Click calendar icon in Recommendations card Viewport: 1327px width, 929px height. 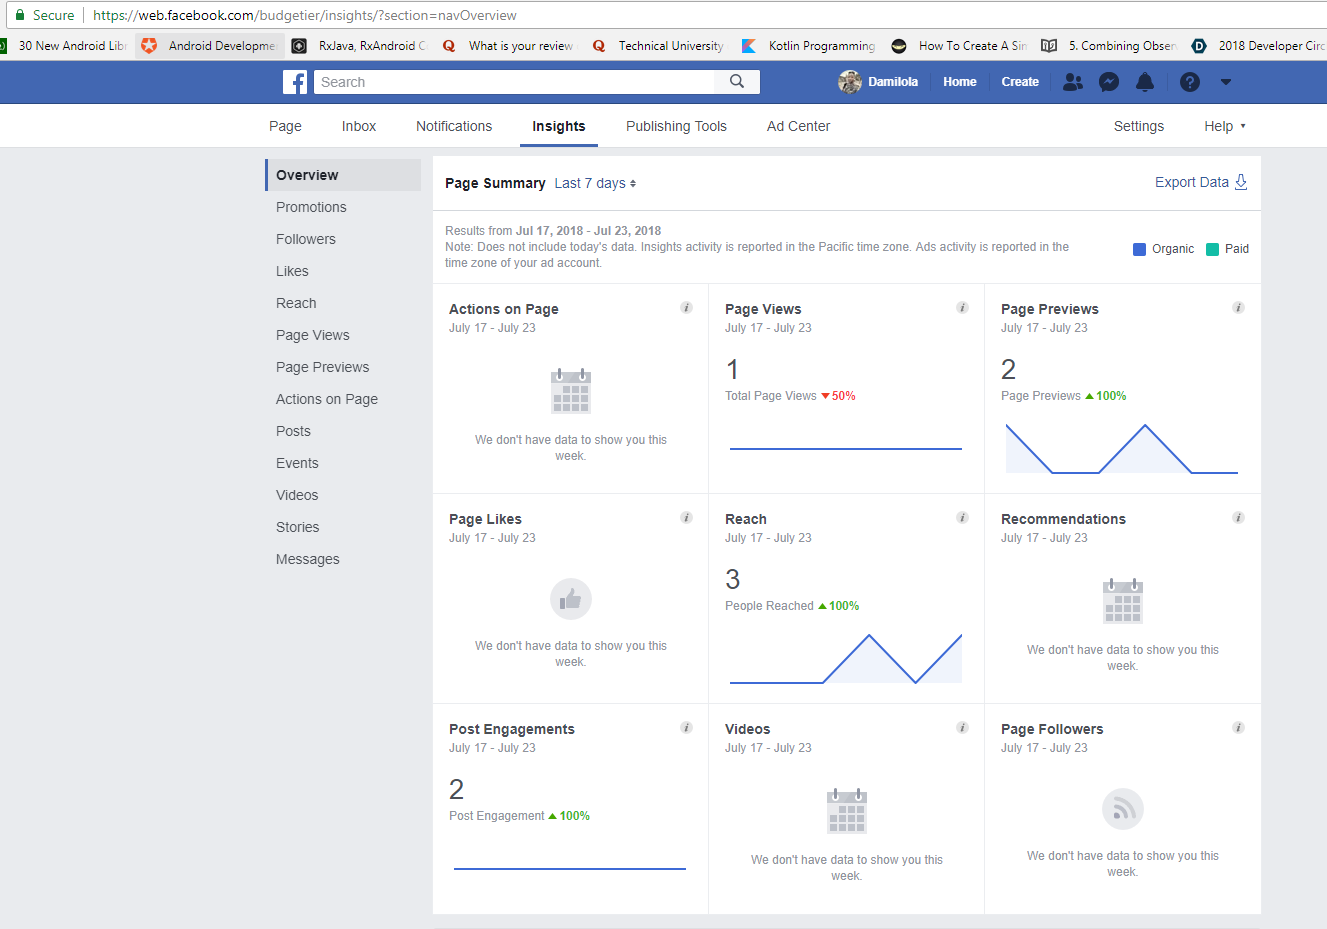coord(1123,601)
